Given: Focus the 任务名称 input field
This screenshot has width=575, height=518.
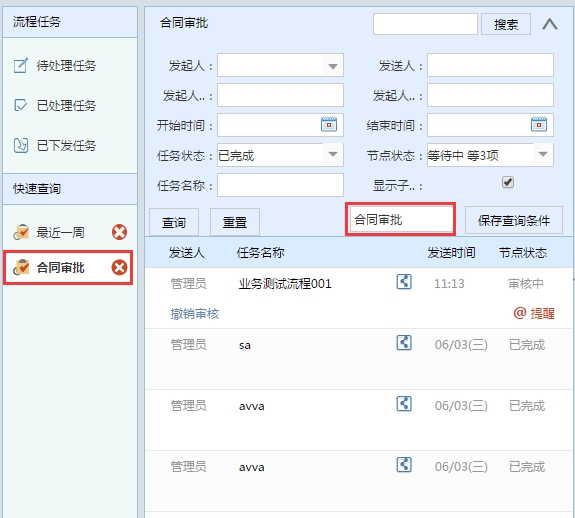Looking at the screenshot, I should [x=280, y=185].
